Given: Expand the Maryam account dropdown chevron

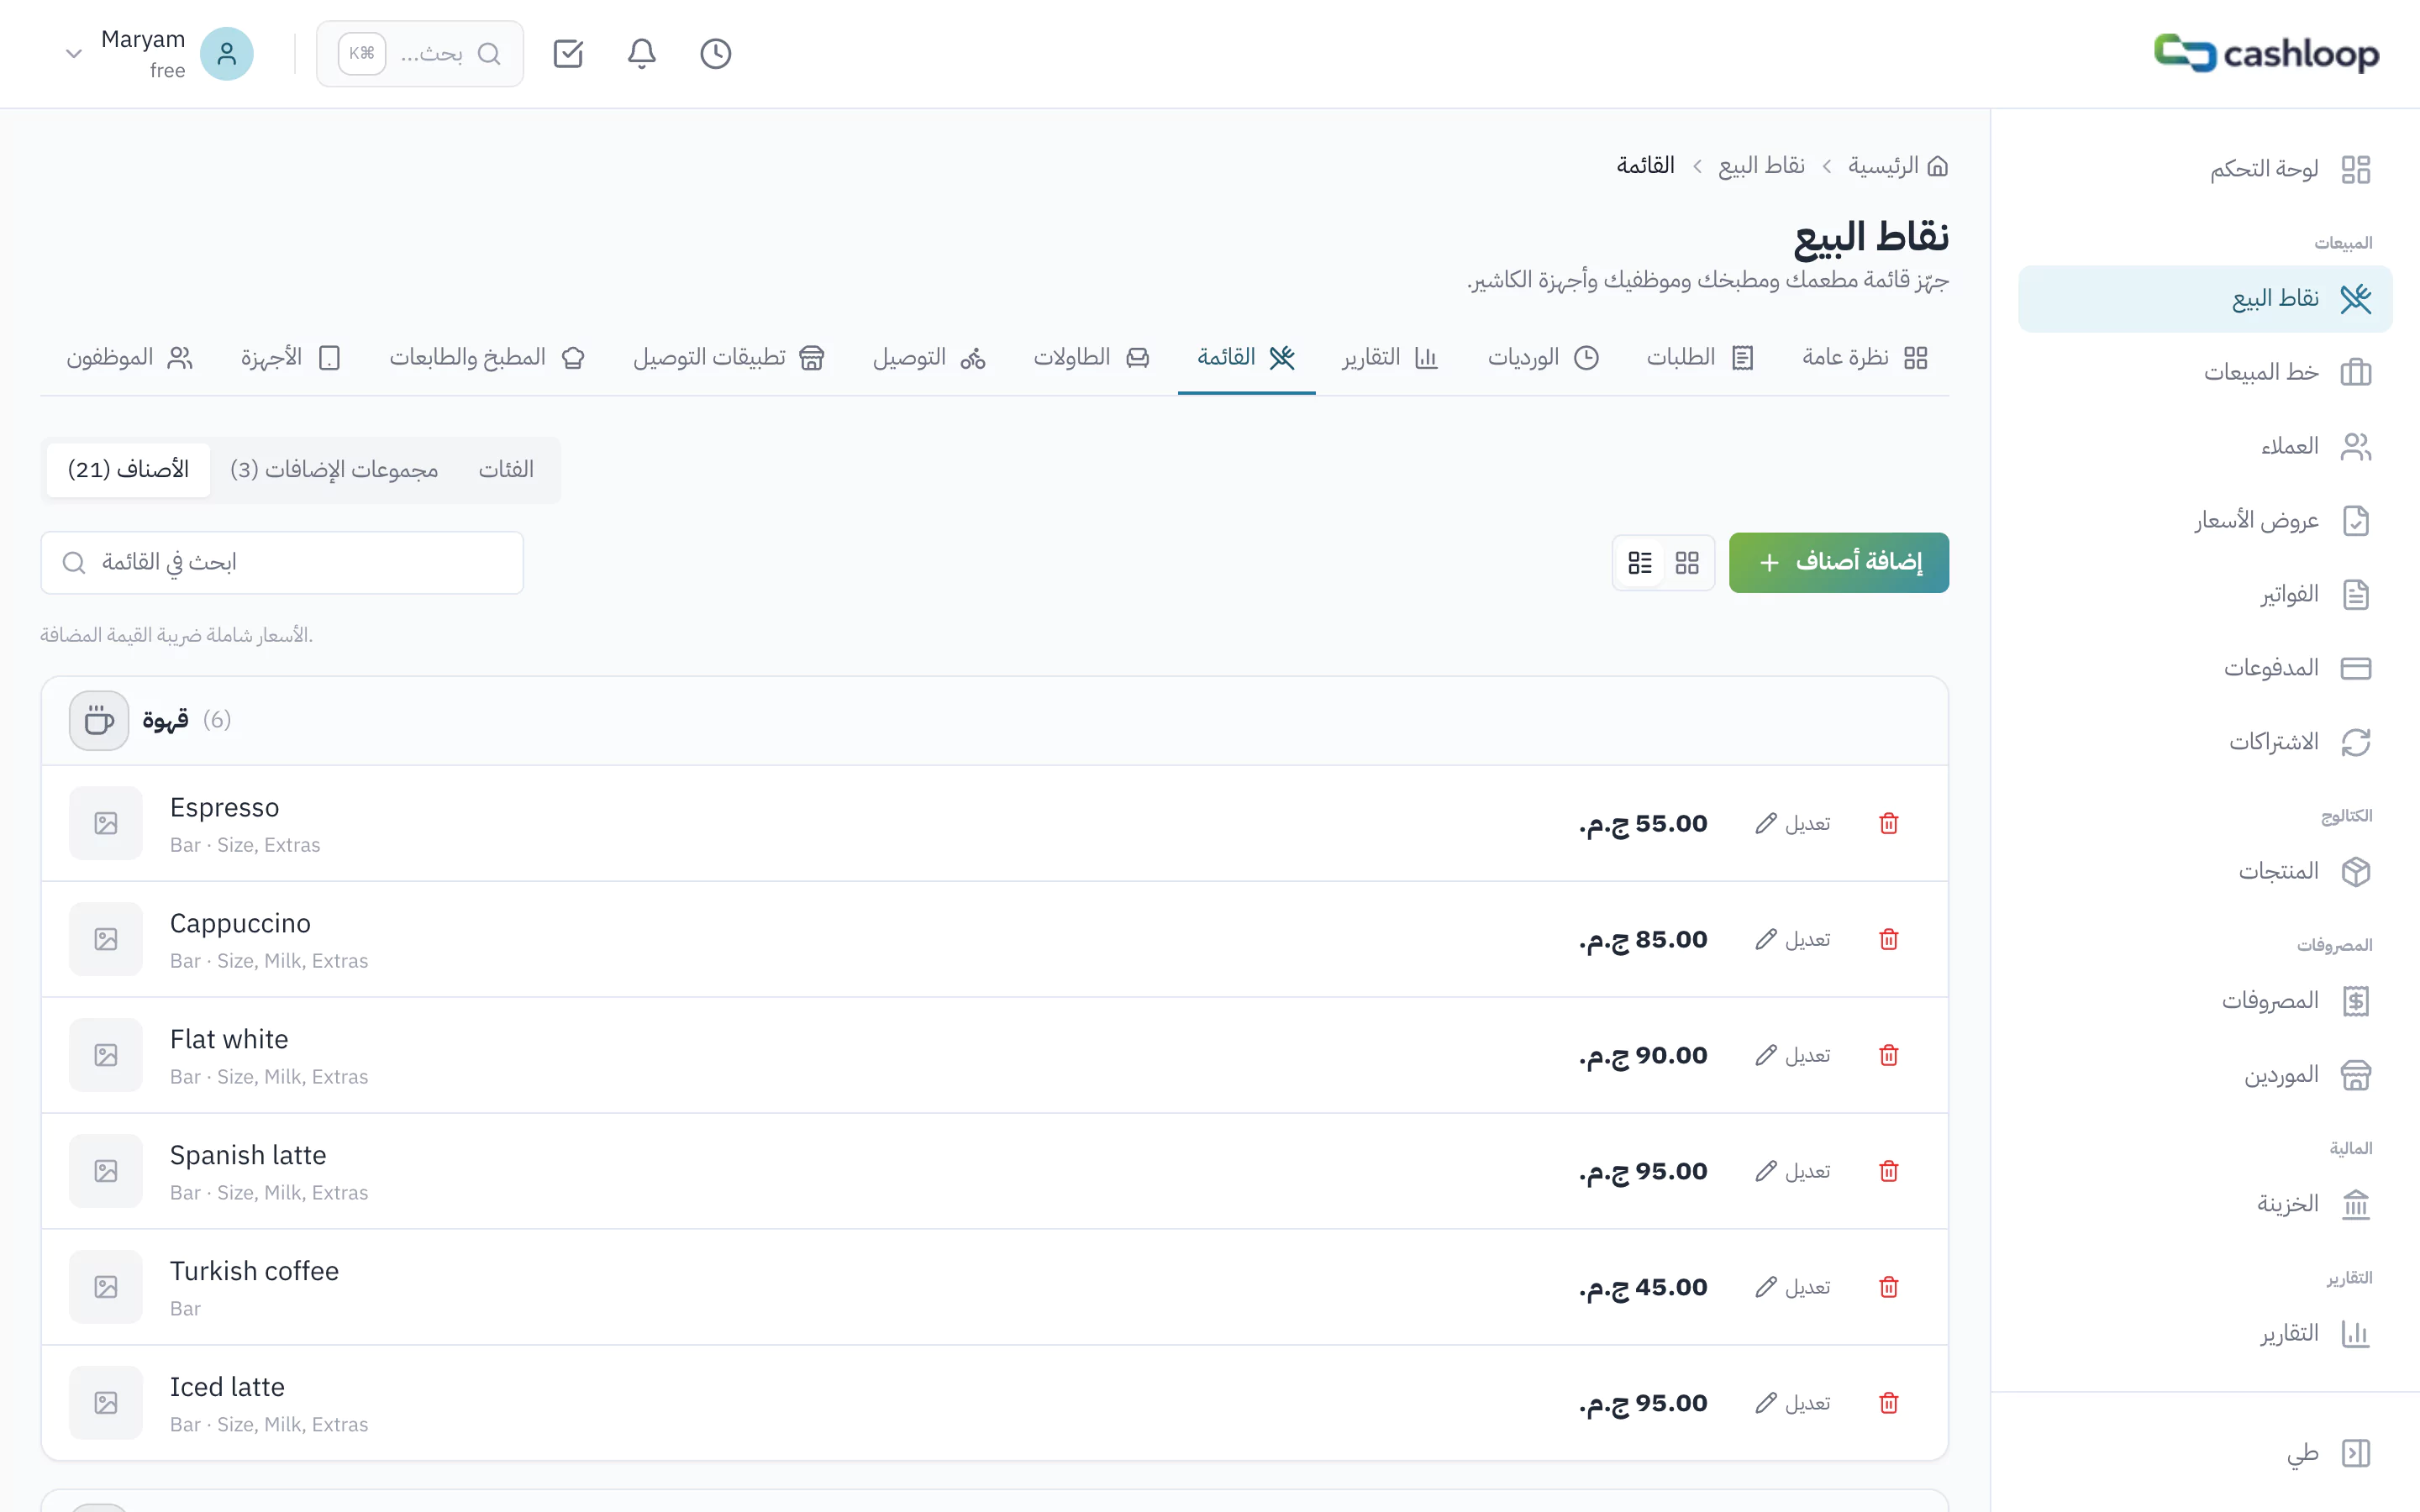Looking at the screenshot, I should (x=73, y=54).
